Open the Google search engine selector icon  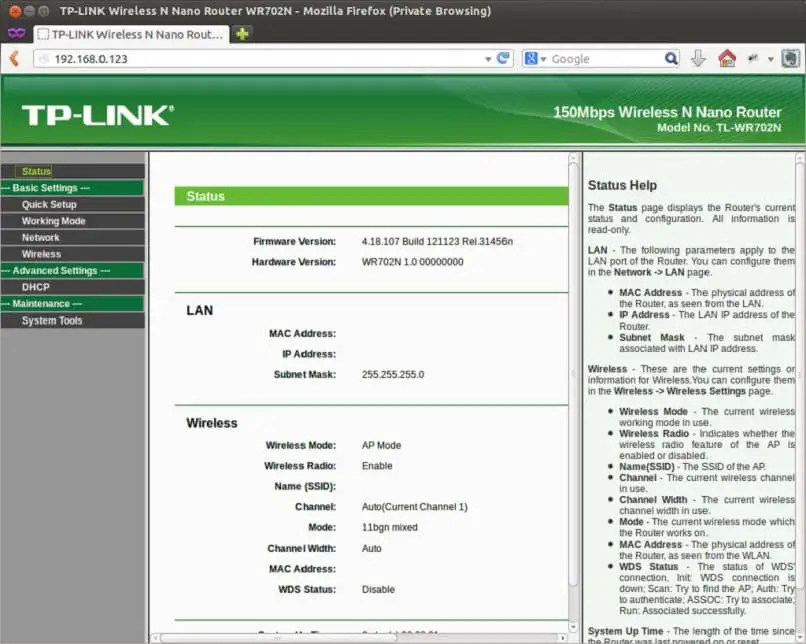tap(535, 59)
